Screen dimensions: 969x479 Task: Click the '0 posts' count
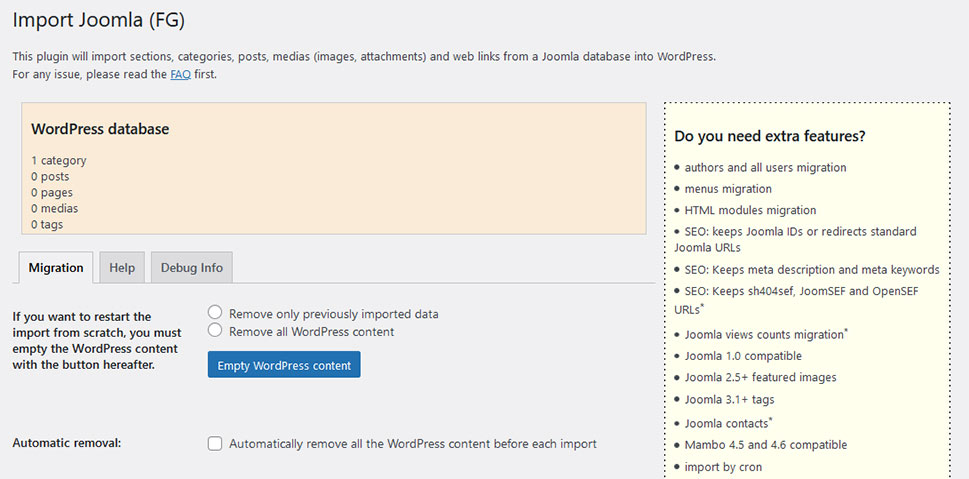click(x=50, y=177)
